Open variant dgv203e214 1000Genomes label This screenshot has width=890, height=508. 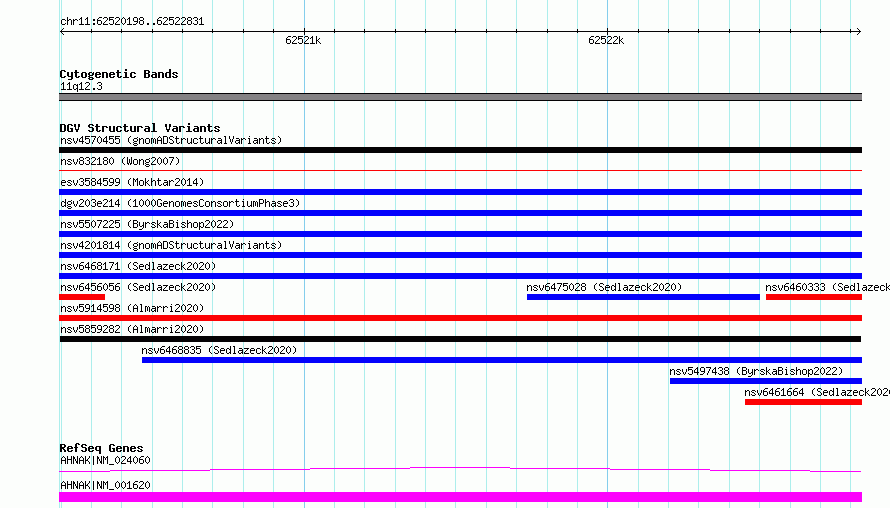180,203
